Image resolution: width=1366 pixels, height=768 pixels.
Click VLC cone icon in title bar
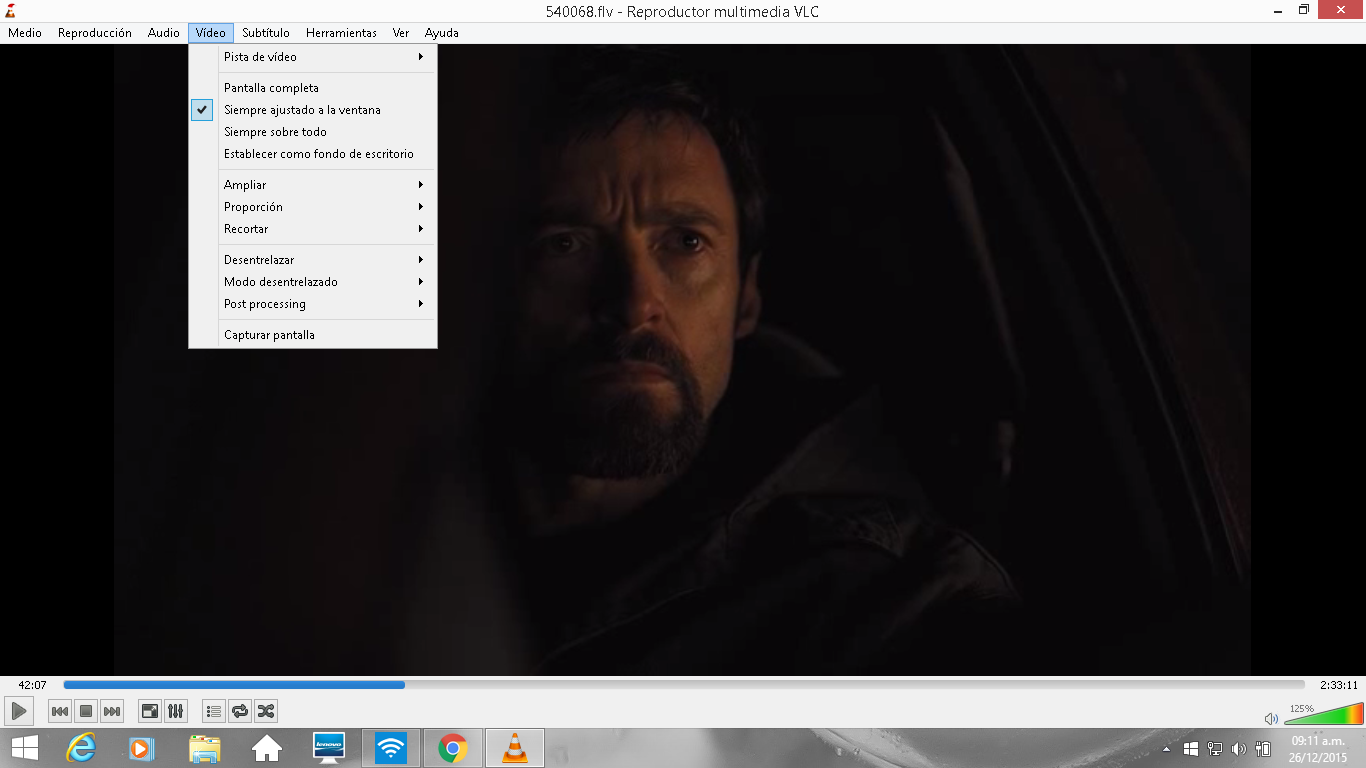(x=10, y=10)
